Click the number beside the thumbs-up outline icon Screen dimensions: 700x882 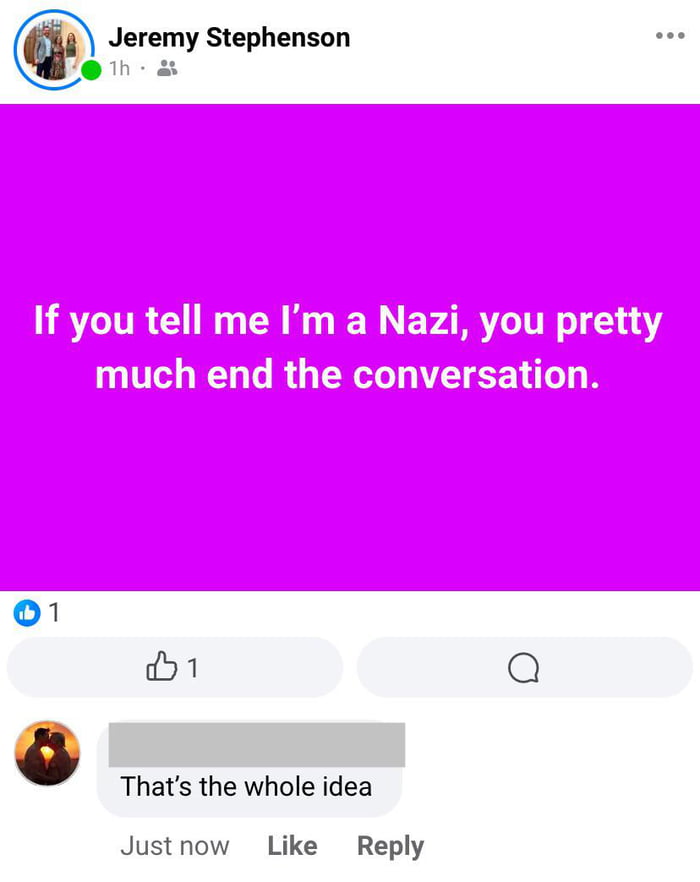193,667
